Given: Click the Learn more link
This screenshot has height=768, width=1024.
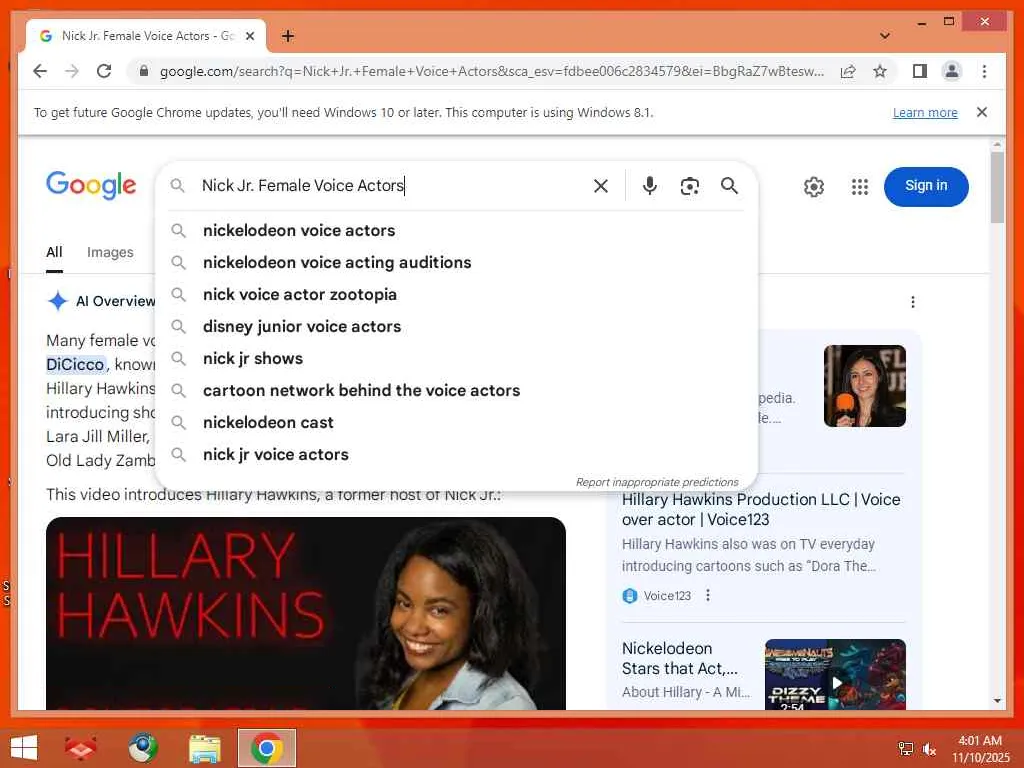Looking at the screenshot, I should (x=925, y=112).
